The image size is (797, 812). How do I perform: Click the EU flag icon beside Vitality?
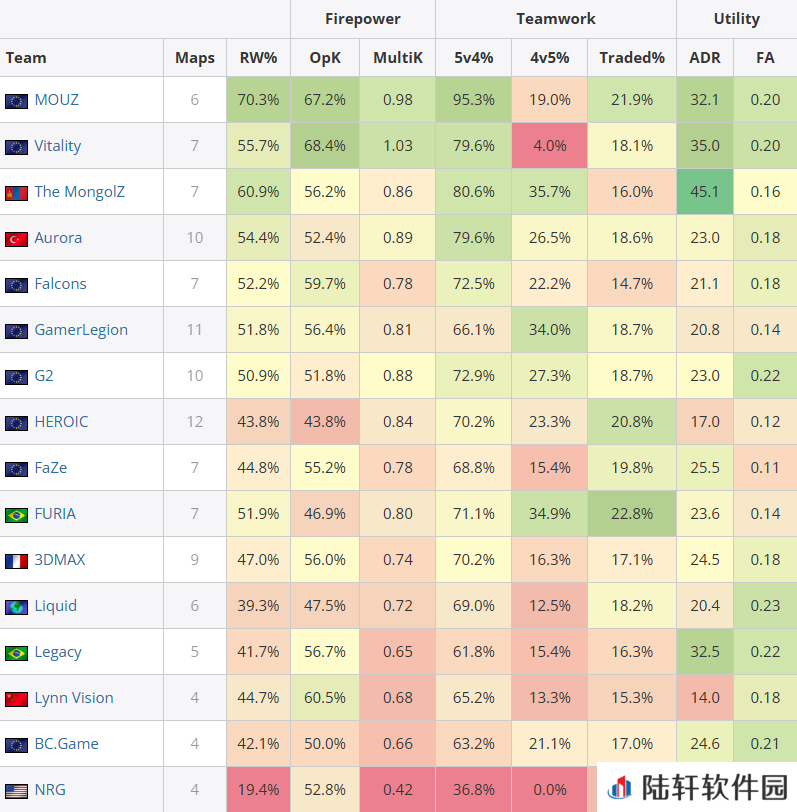[x=16, y=147]
